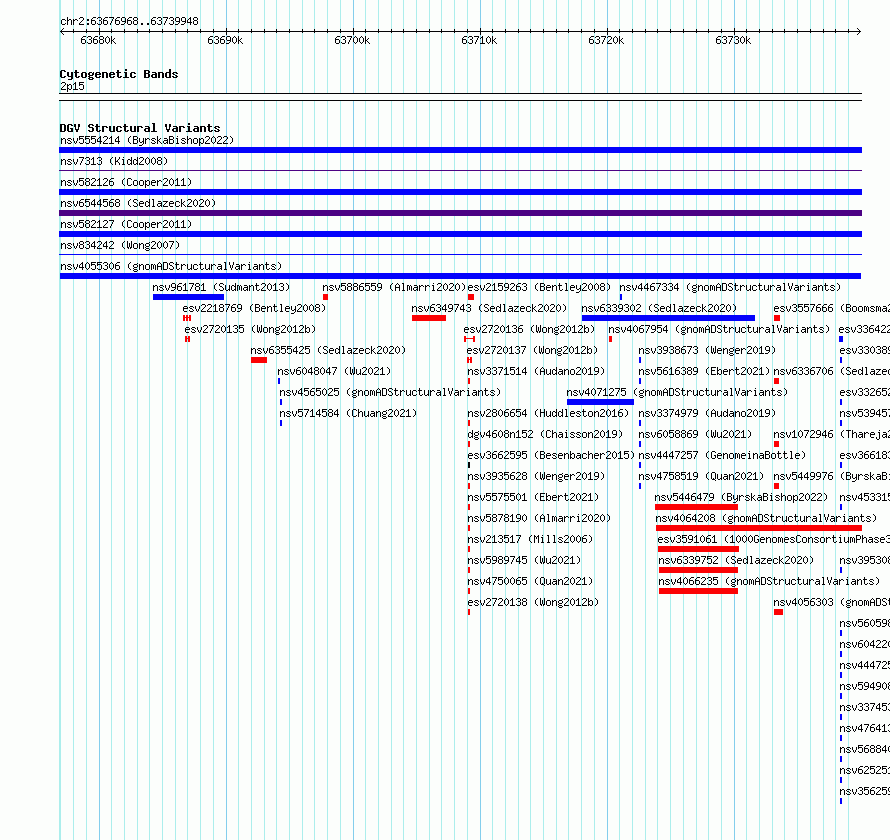Click the nsv4055306 gnomAD variant label

171,266
